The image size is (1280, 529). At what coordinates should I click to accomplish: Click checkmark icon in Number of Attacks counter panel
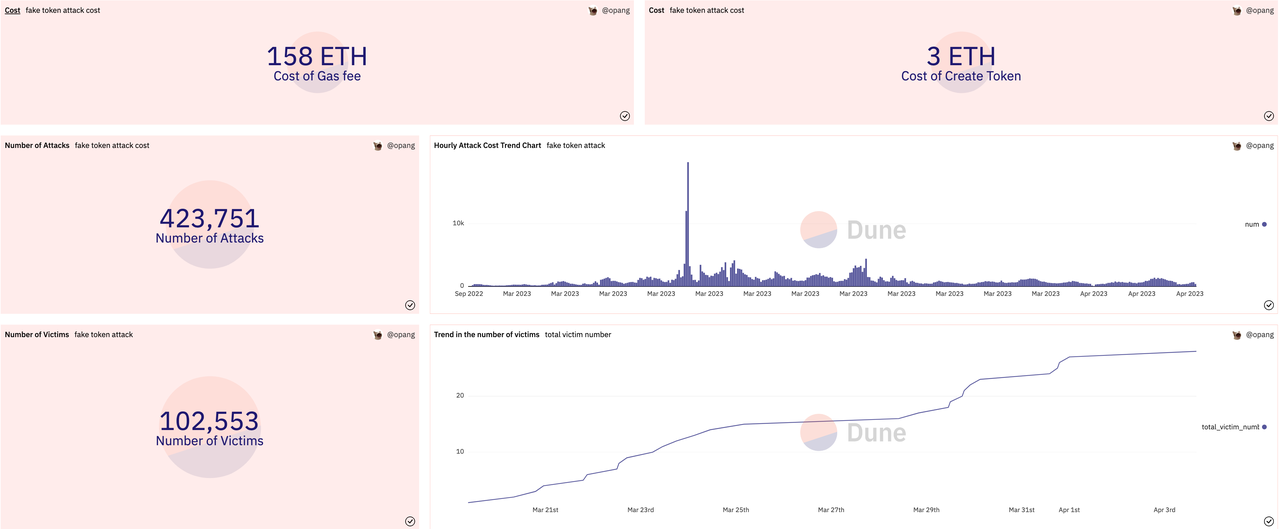[410, 305]
